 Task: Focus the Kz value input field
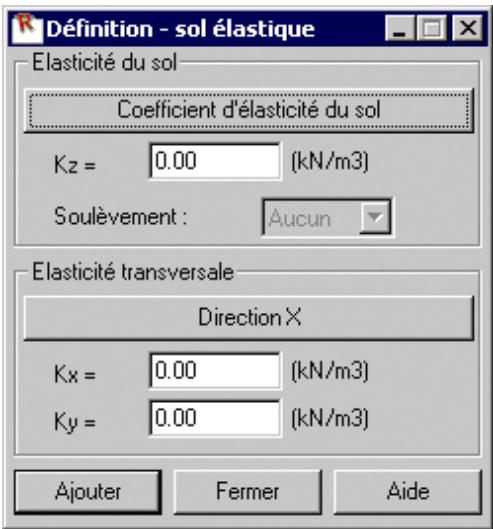coord(215,161)
